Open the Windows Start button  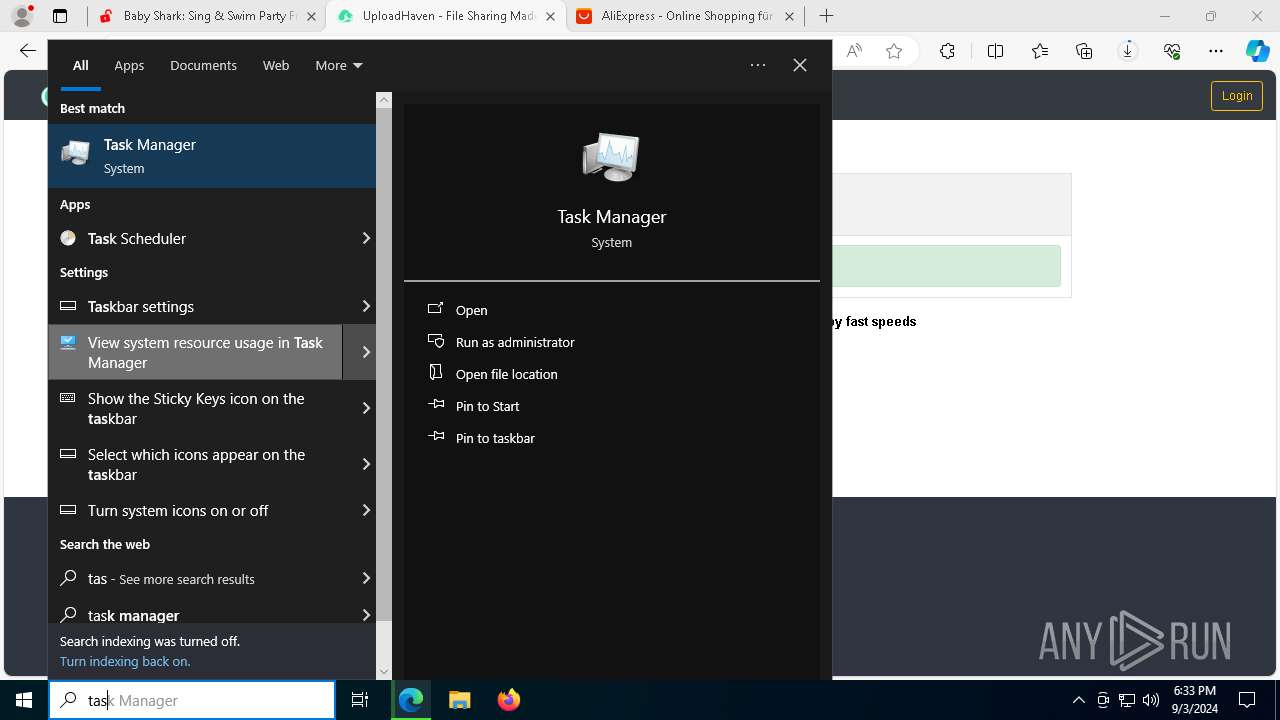[24, 700]
